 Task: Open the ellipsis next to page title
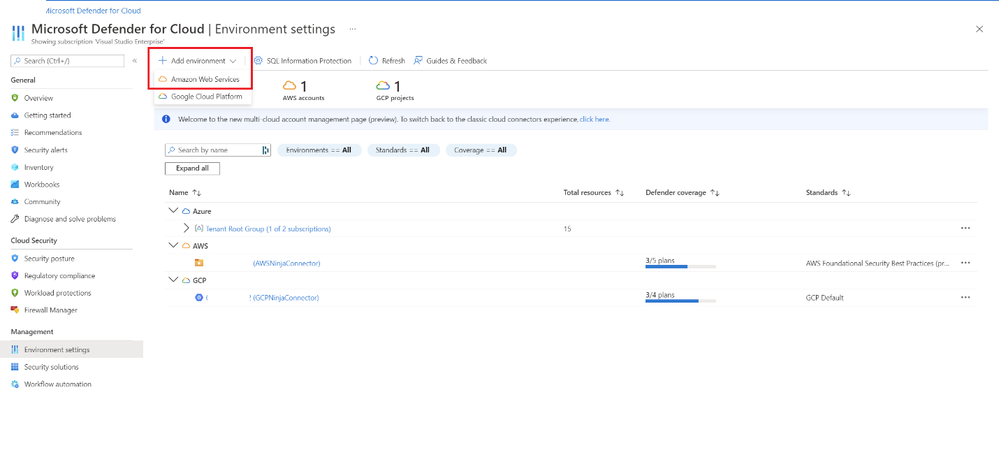click(x=352, y=29)
